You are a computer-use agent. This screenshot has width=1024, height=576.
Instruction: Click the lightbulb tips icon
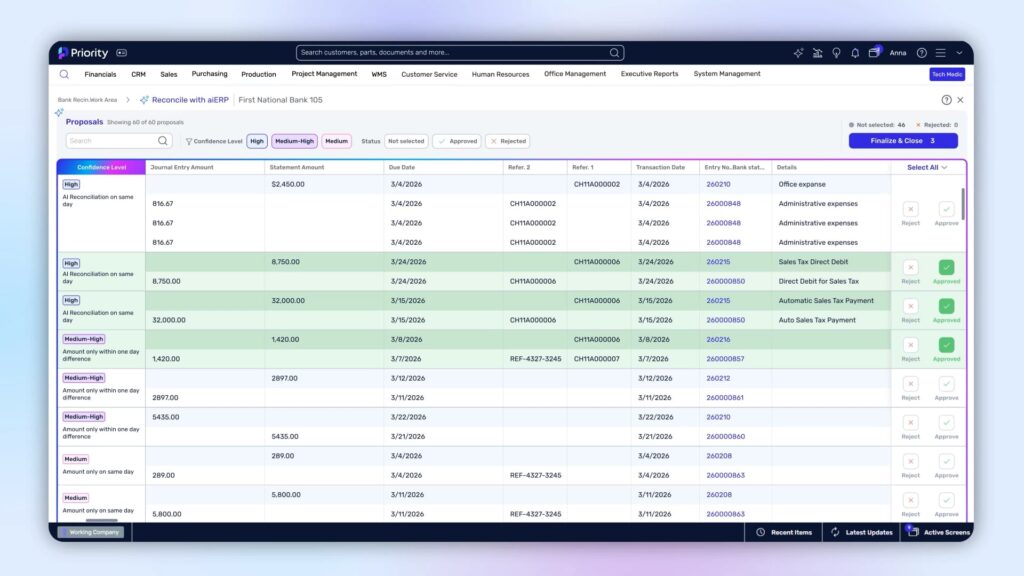tap(836, 53)
